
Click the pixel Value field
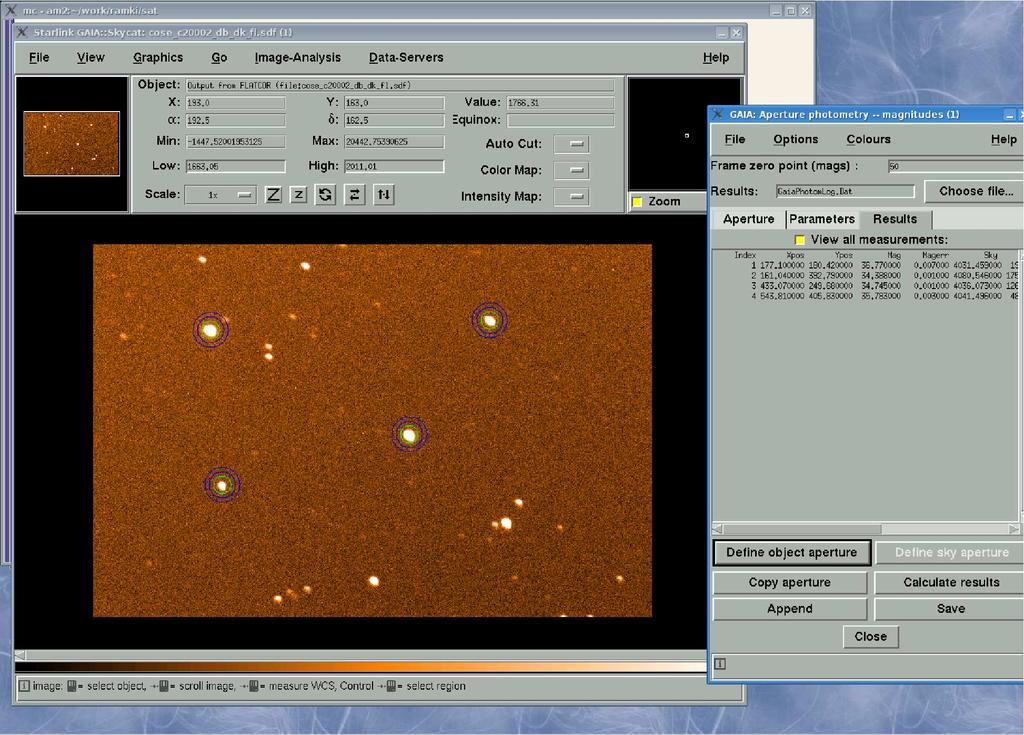(x=560, y=103)
